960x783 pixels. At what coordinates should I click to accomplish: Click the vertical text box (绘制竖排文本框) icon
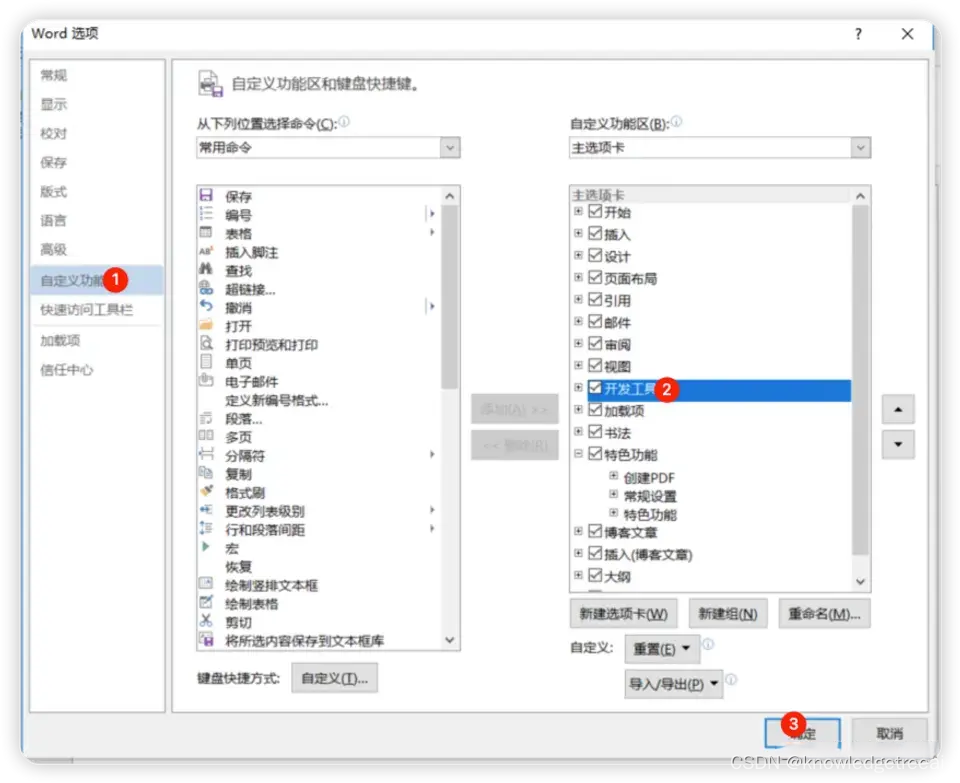click(206, 583)
